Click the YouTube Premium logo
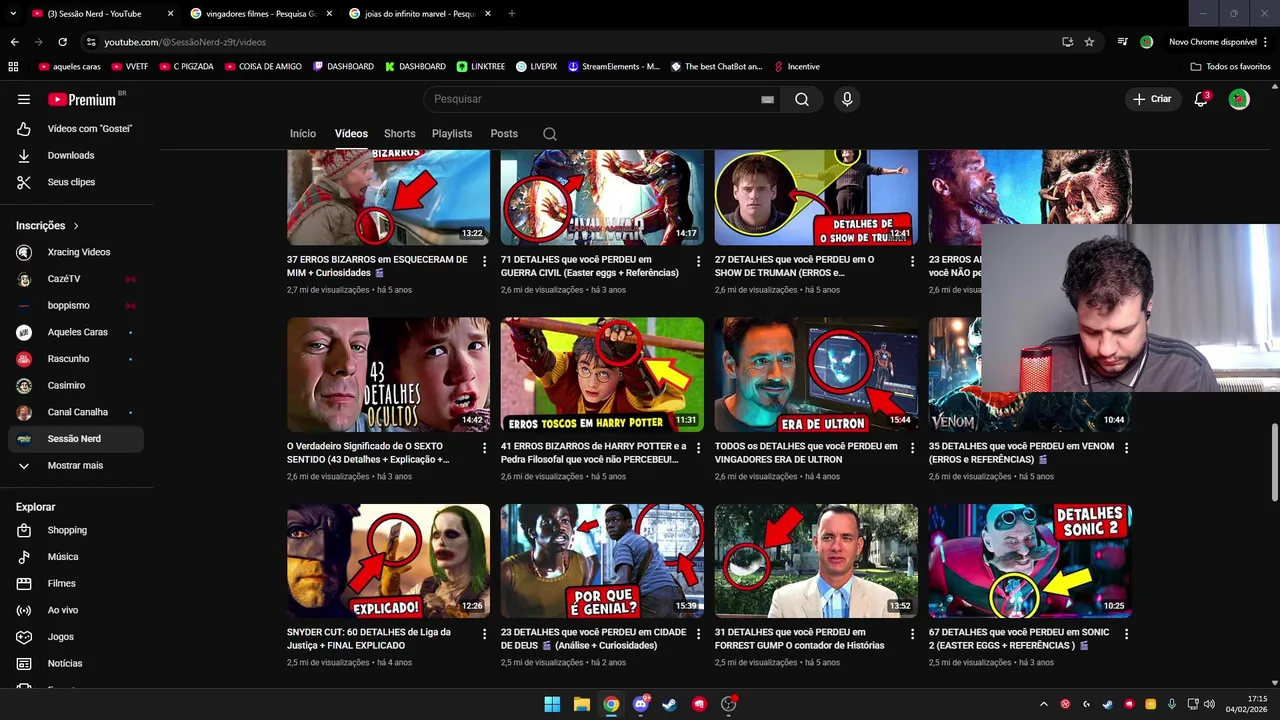This screenshot has width=1280, height=720. click(84, 99)
